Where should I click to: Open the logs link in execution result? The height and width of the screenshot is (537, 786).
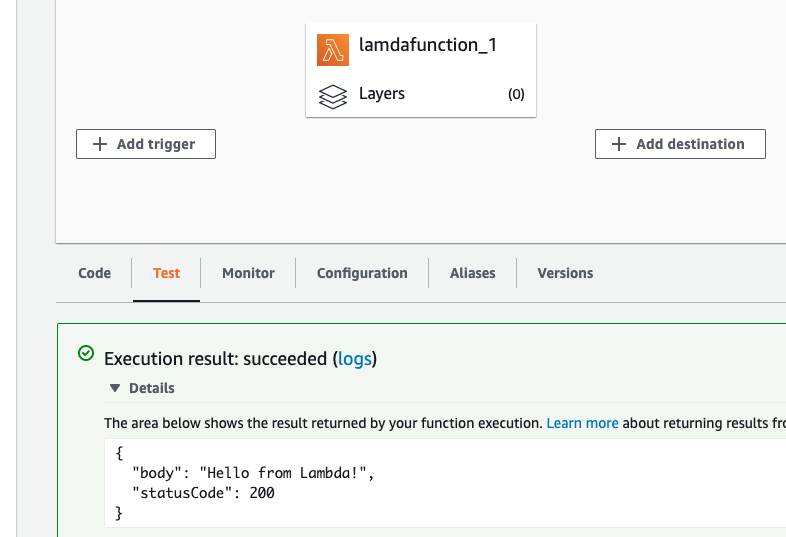(354, 359)
